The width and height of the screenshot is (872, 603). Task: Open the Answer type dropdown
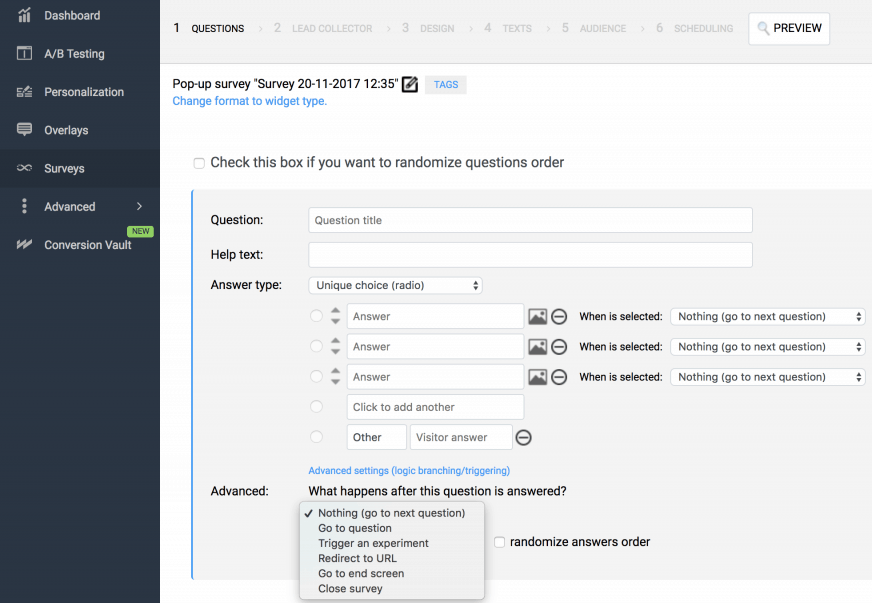tap(395, 285)
